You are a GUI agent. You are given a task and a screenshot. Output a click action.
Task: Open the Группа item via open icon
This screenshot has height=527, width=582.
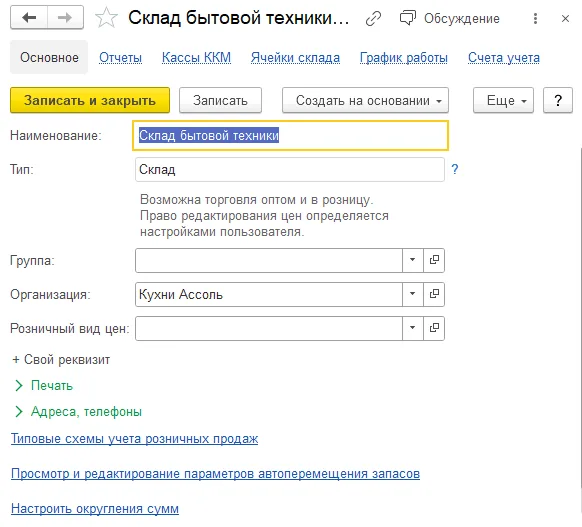[434, 261]
